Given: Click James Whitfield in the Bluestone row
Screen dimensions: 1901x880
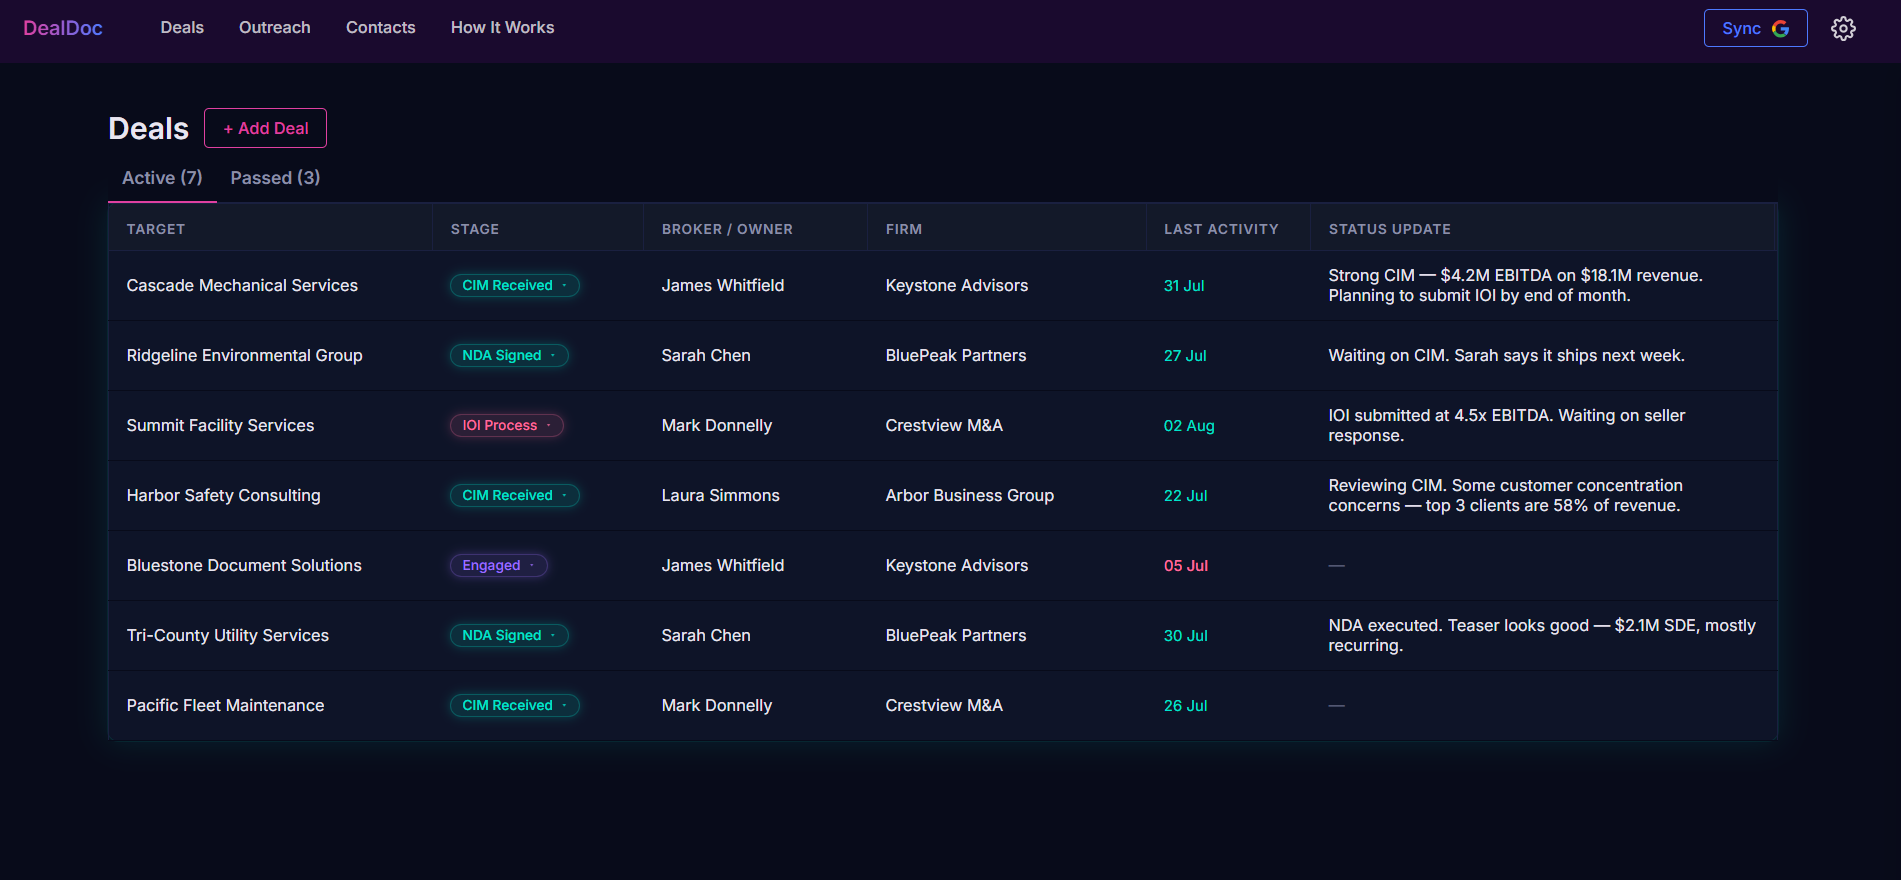Looking at the screenshot, I should [723, 565].
